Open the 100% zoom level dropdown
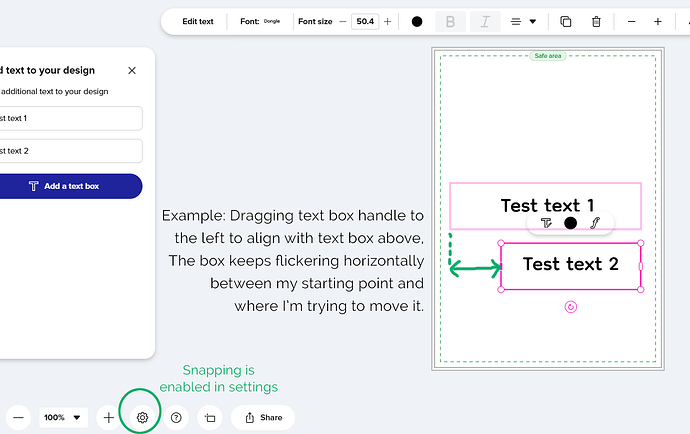Screen dimensions: 690x434 tap(63, 417)
